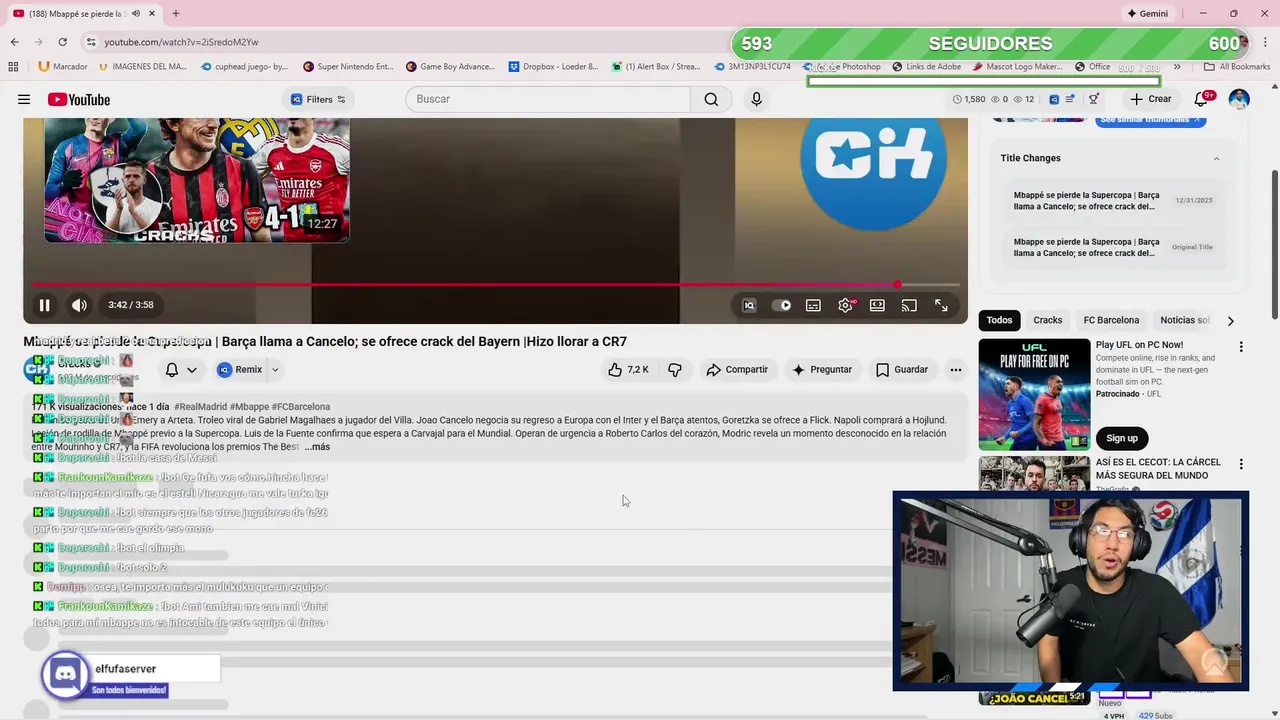Start voice search with microphone icon
The width and height of the screenshot is (1280, 720).
point(756,99)
